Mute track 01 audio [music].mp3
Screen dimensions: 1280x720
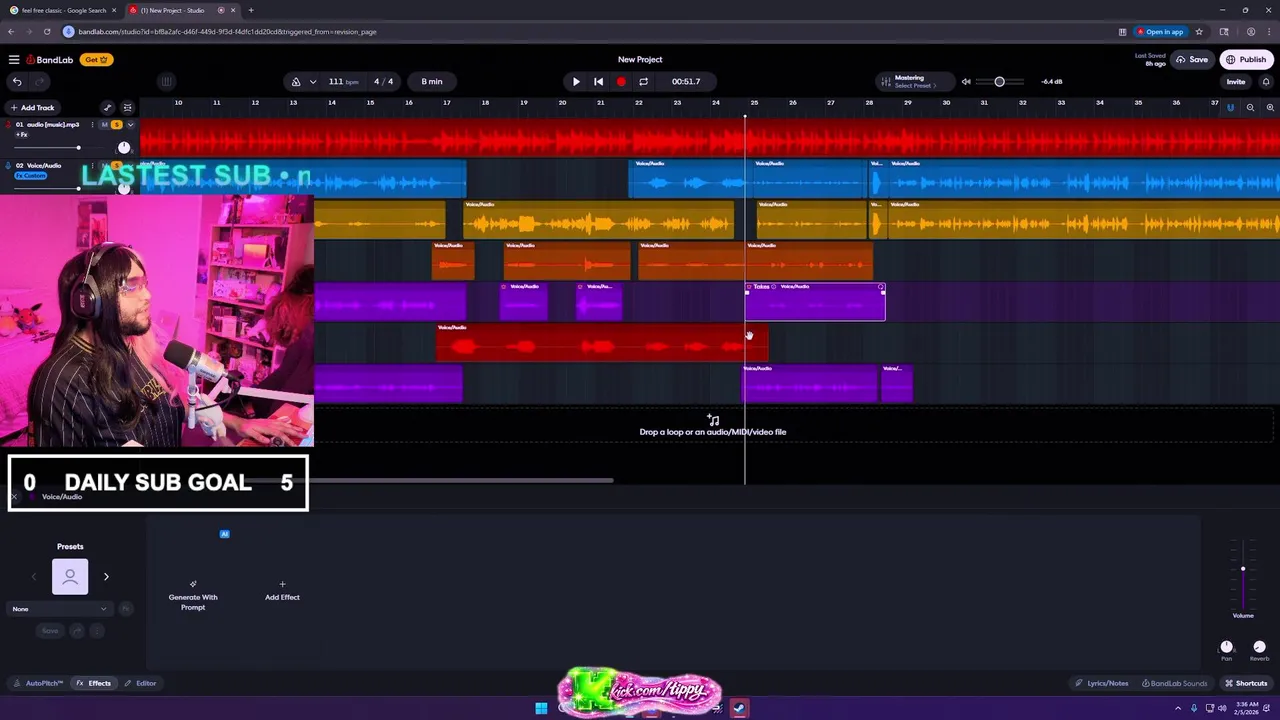click(x=105, y=125)
